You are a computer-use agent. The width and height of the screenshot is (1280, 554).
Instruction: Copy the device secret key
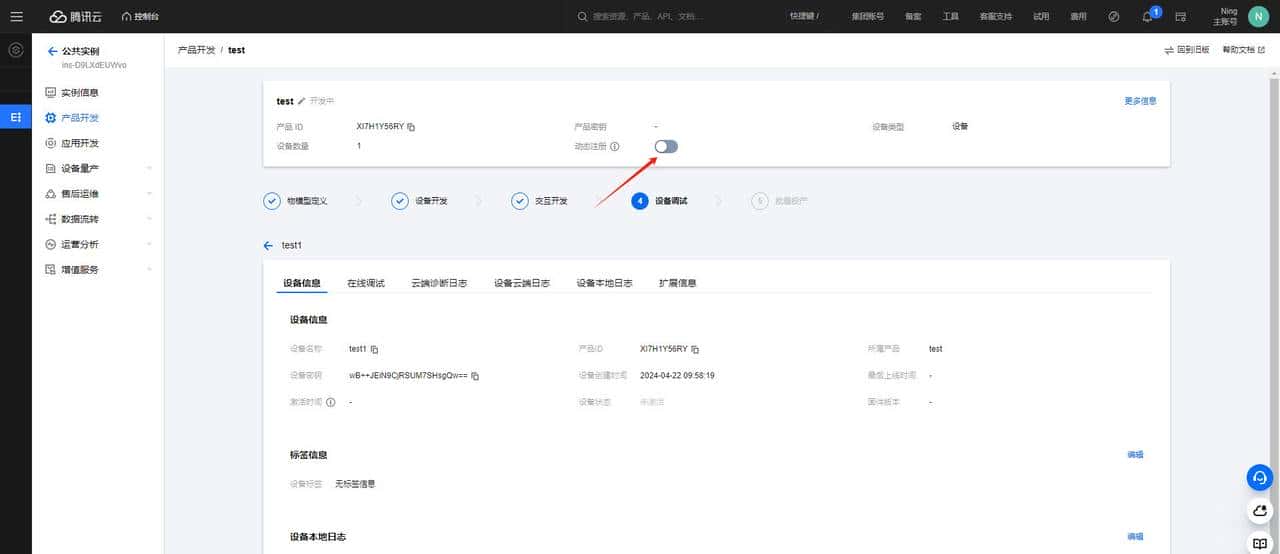[476, 376]
